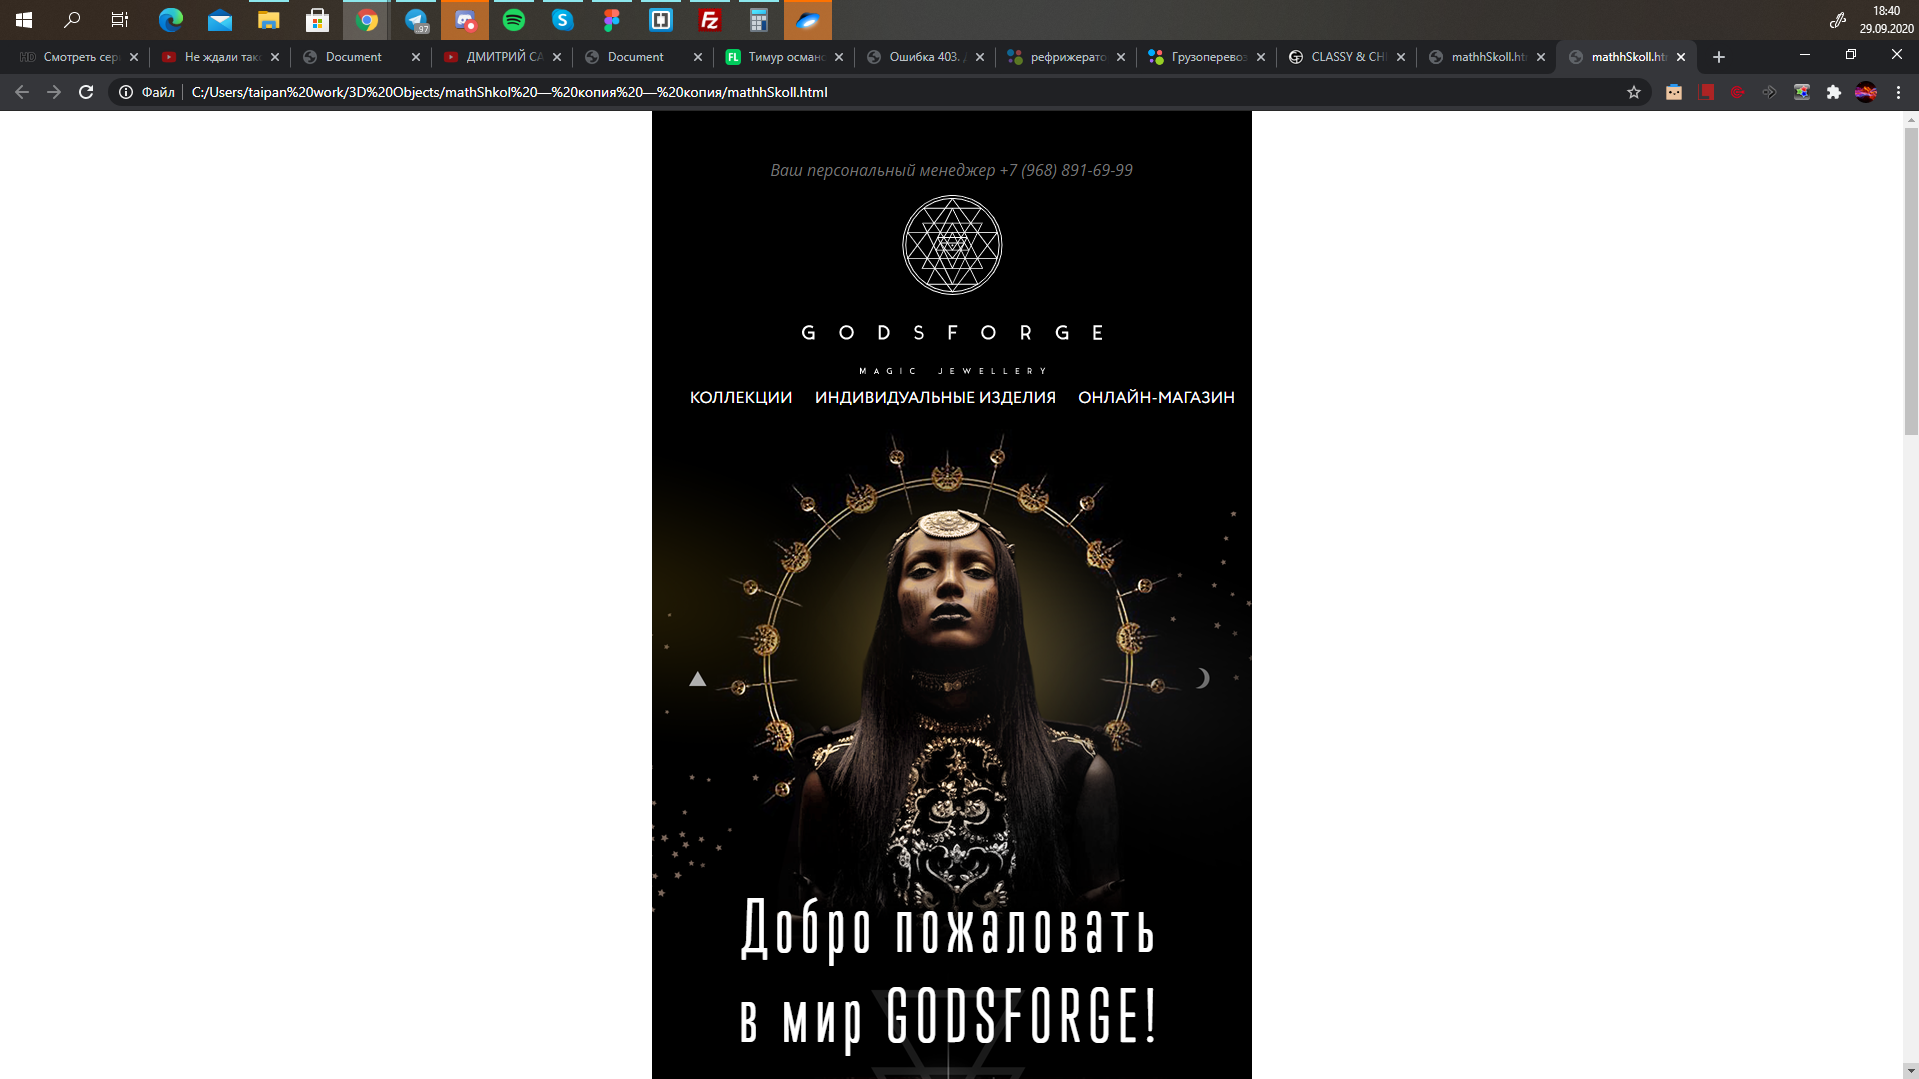
Task: Open Spotify from the taskbar
Action: click(514, 19)
